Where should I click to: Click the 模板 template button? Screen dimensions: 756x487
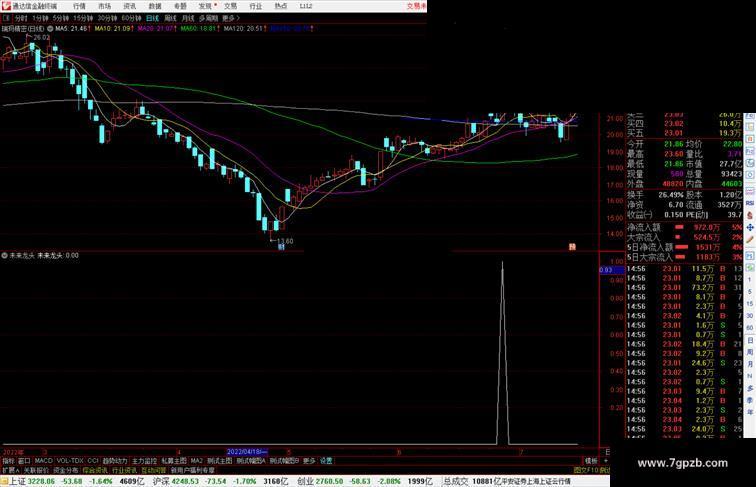click(591, 461)
